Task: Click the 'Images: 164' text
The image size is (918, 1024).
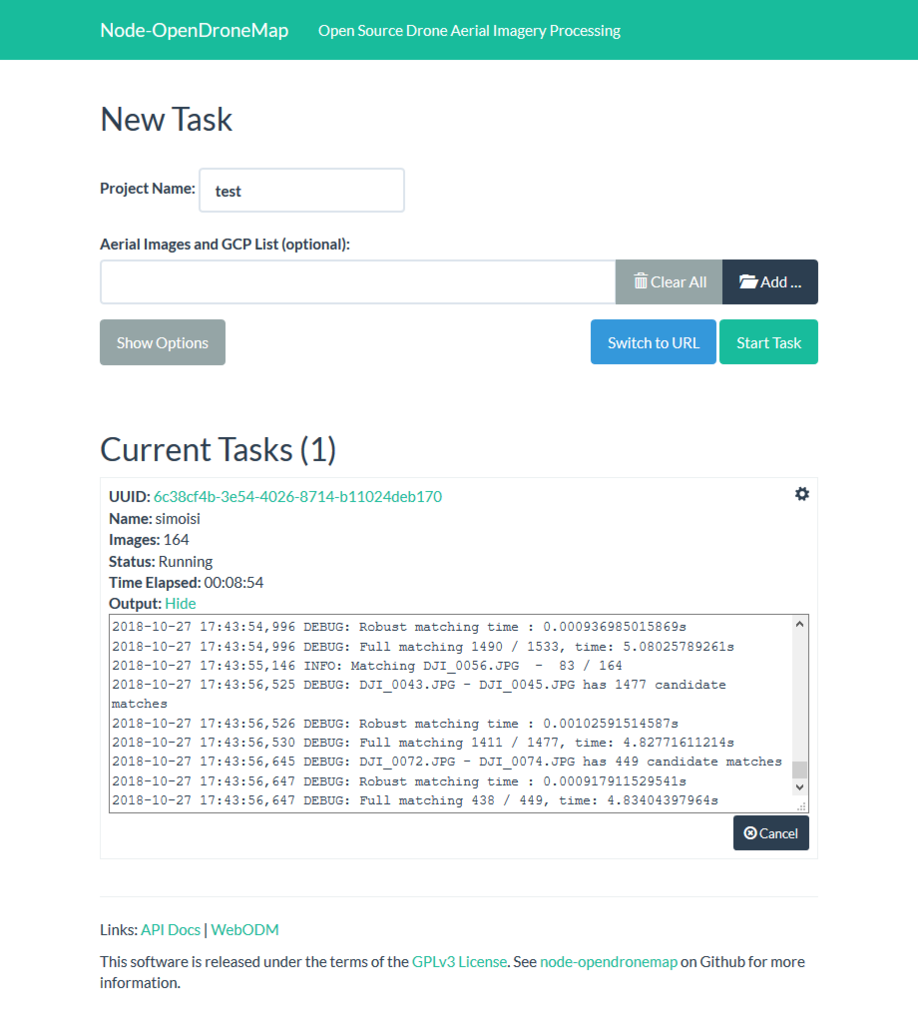Action: [x=149, y=539]
